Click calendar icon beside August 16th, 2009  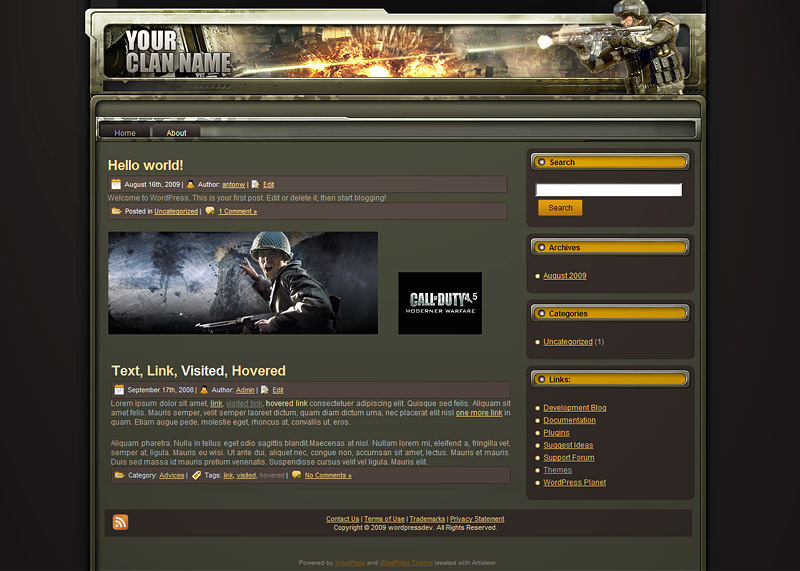116,184
